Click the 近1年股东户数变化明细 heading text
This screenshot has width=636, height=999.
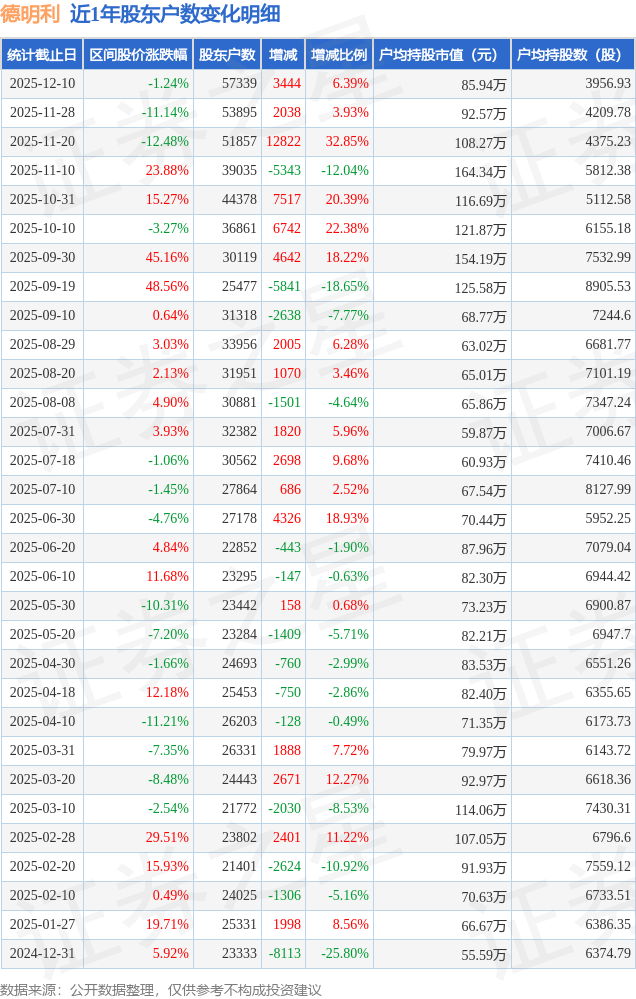pyautogui.click(x=175, y=14)
